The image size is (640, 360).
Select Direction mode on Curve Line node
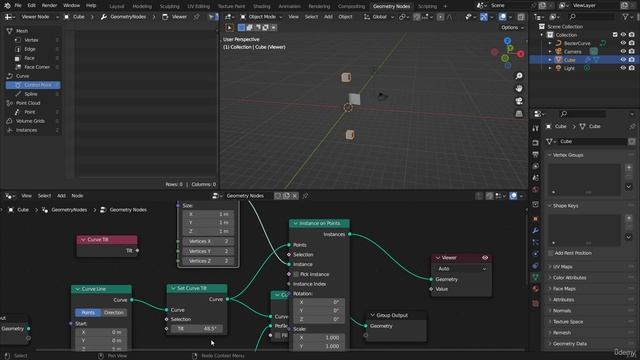pyautogui.click(x=114, y=312)
